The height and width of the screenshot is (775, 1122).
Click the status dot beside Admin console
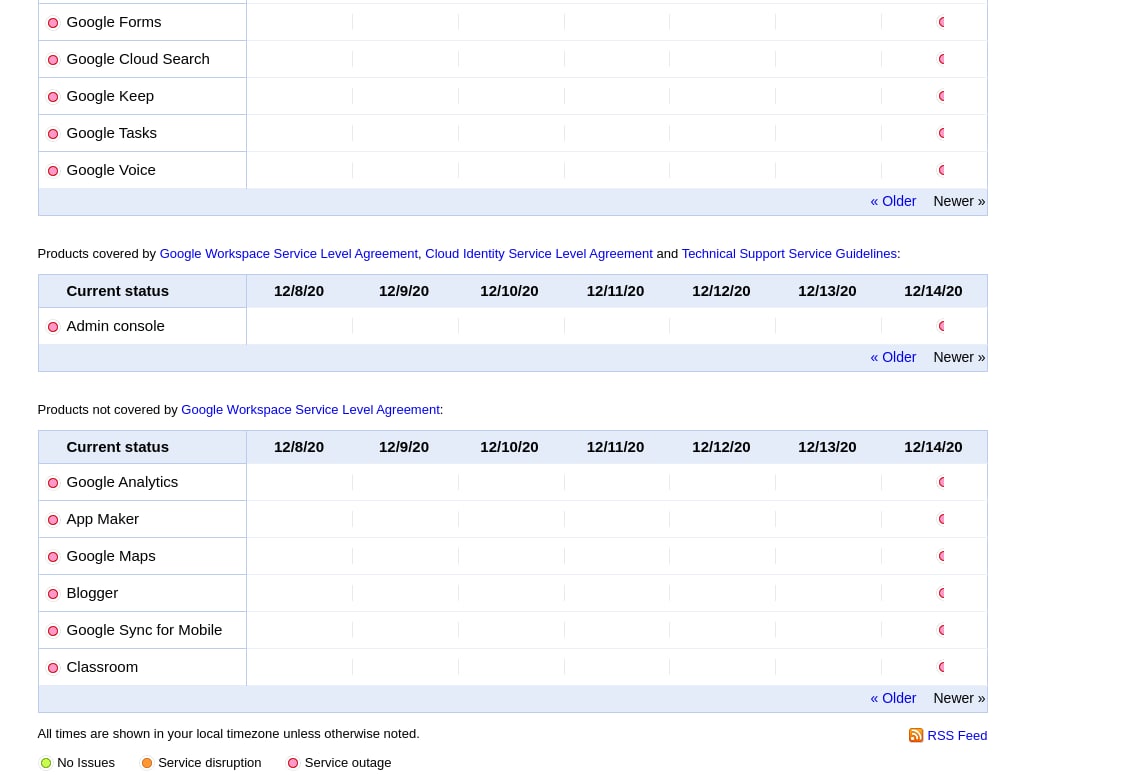[x=53, y=327]
